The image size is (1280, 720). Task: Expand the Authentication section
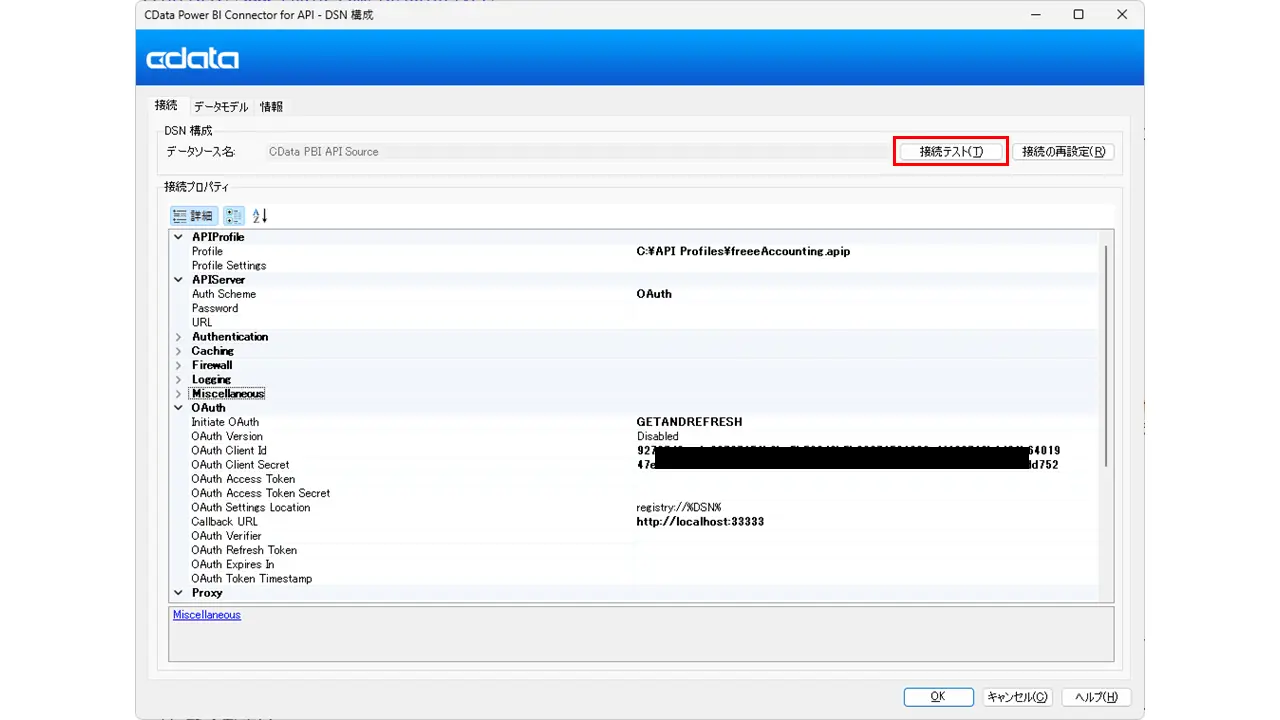179,337
